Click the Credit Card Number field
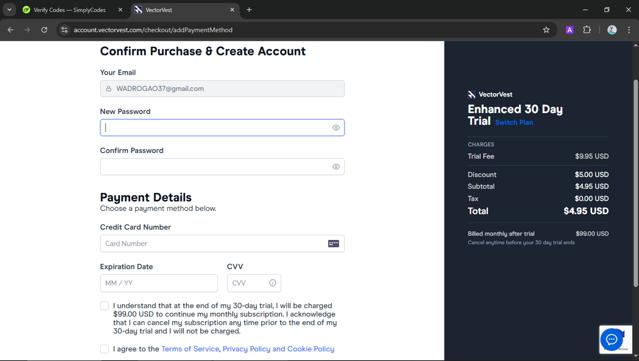The width and height of the screenshot is (639, 361). click(222, 244)
